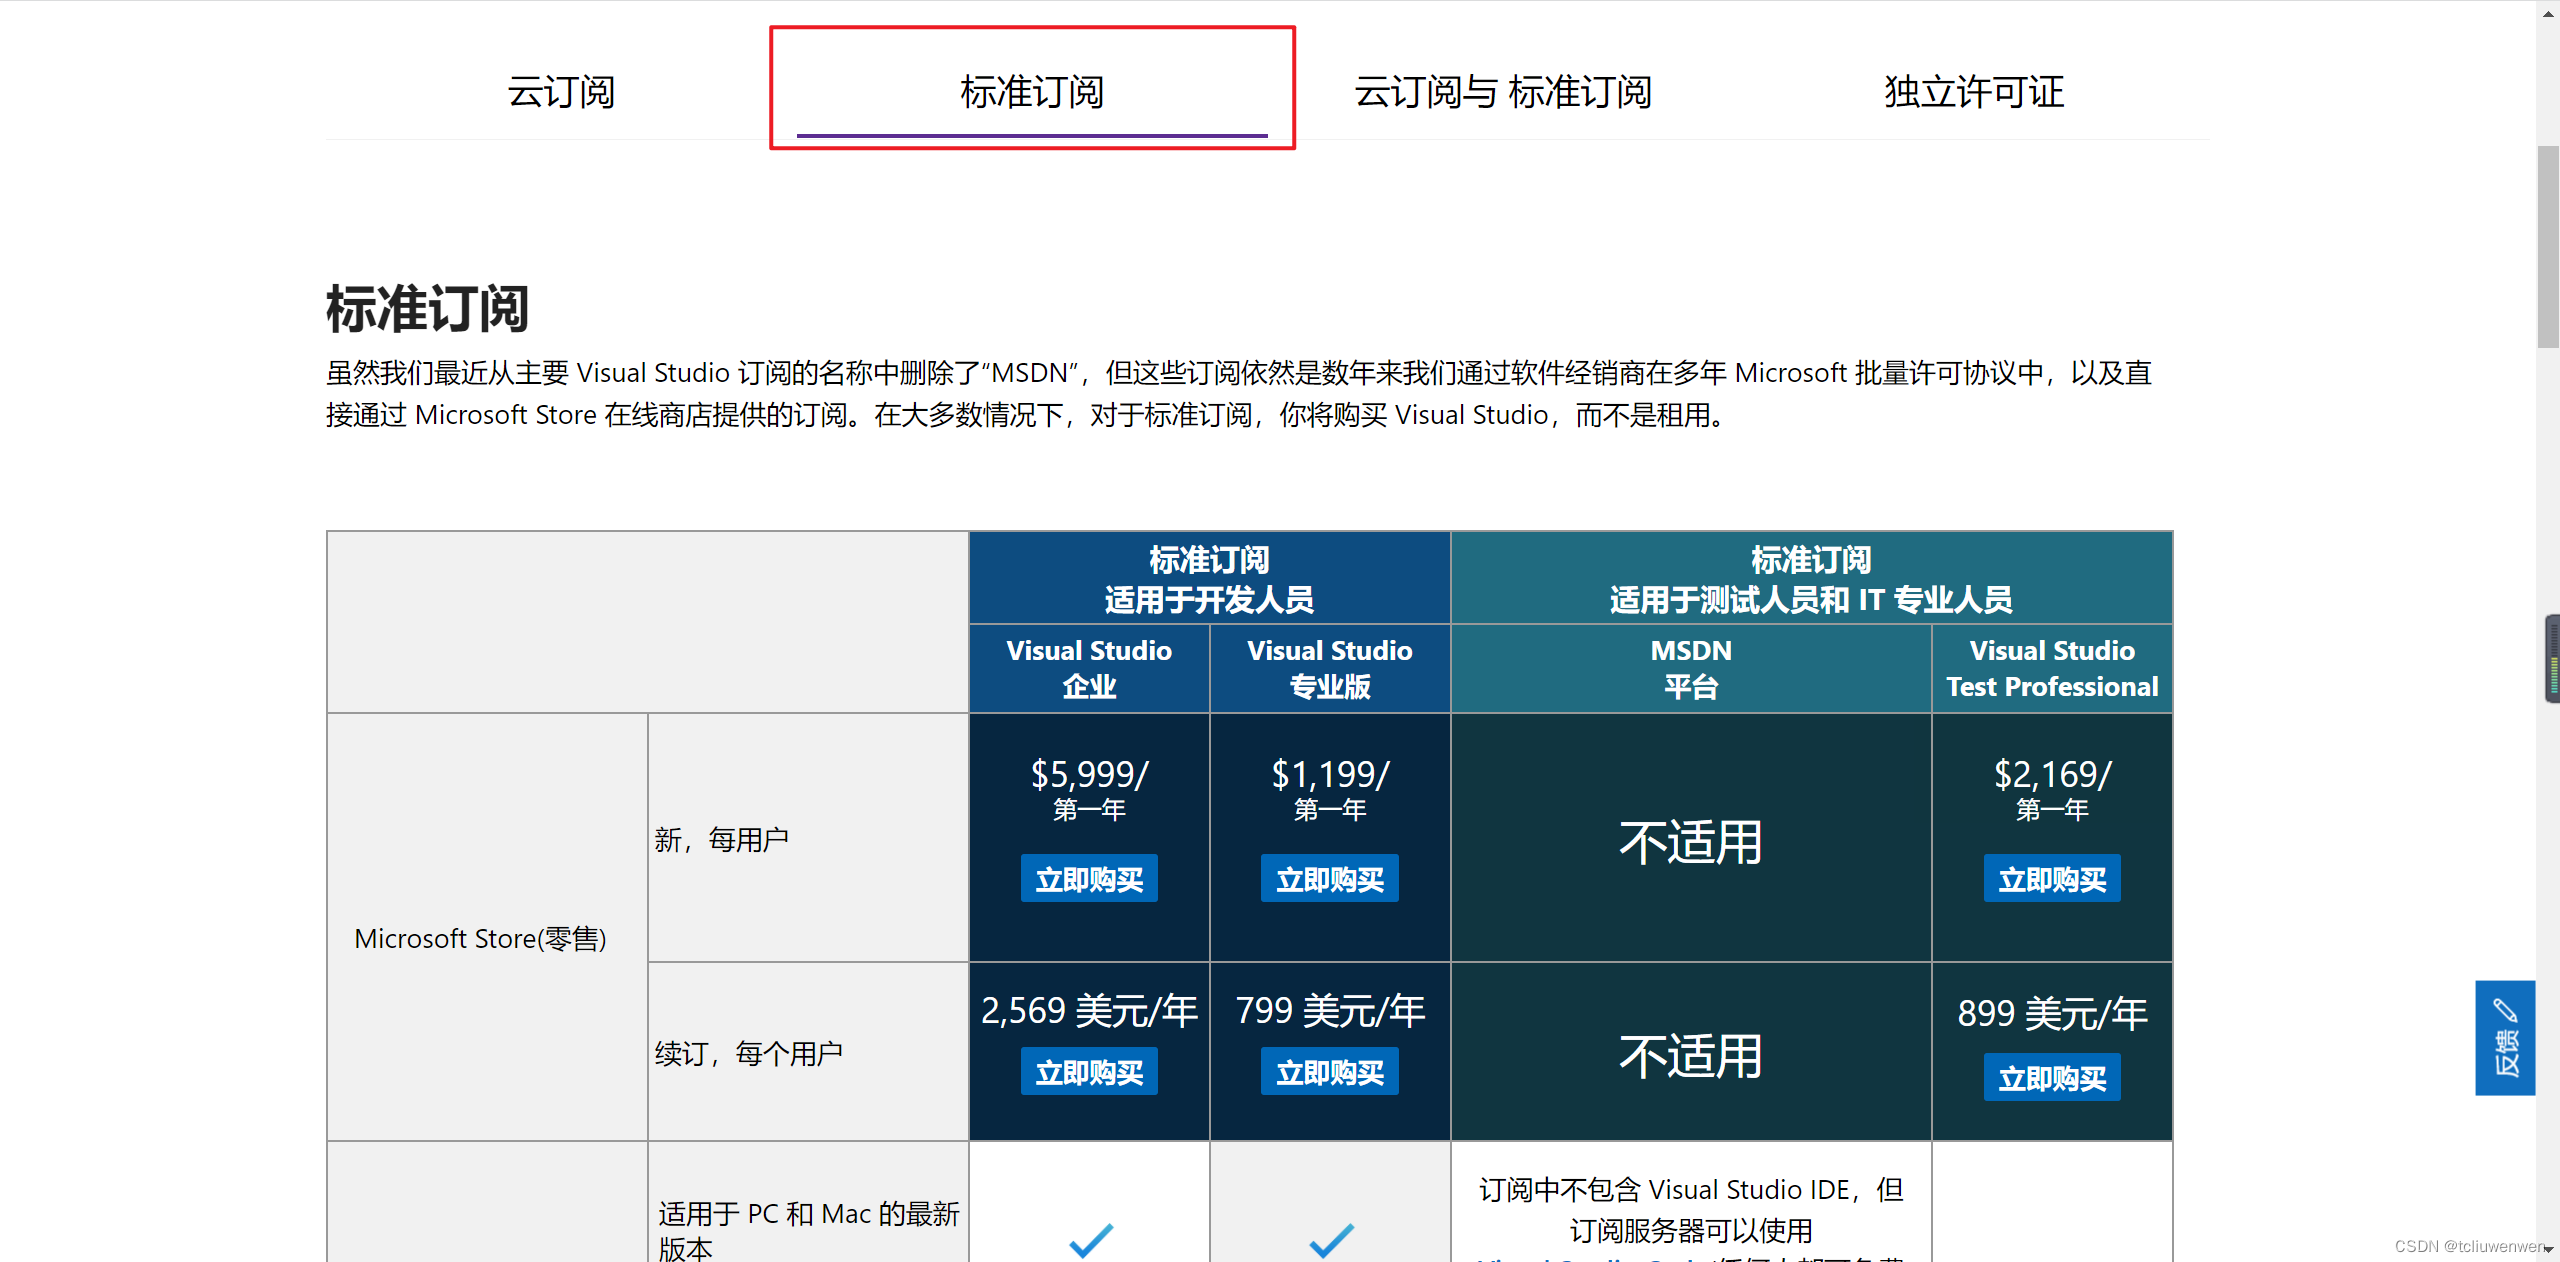Click the 续订，每个用户 row label
Screen dimensions: 2560x1262
749,1053
